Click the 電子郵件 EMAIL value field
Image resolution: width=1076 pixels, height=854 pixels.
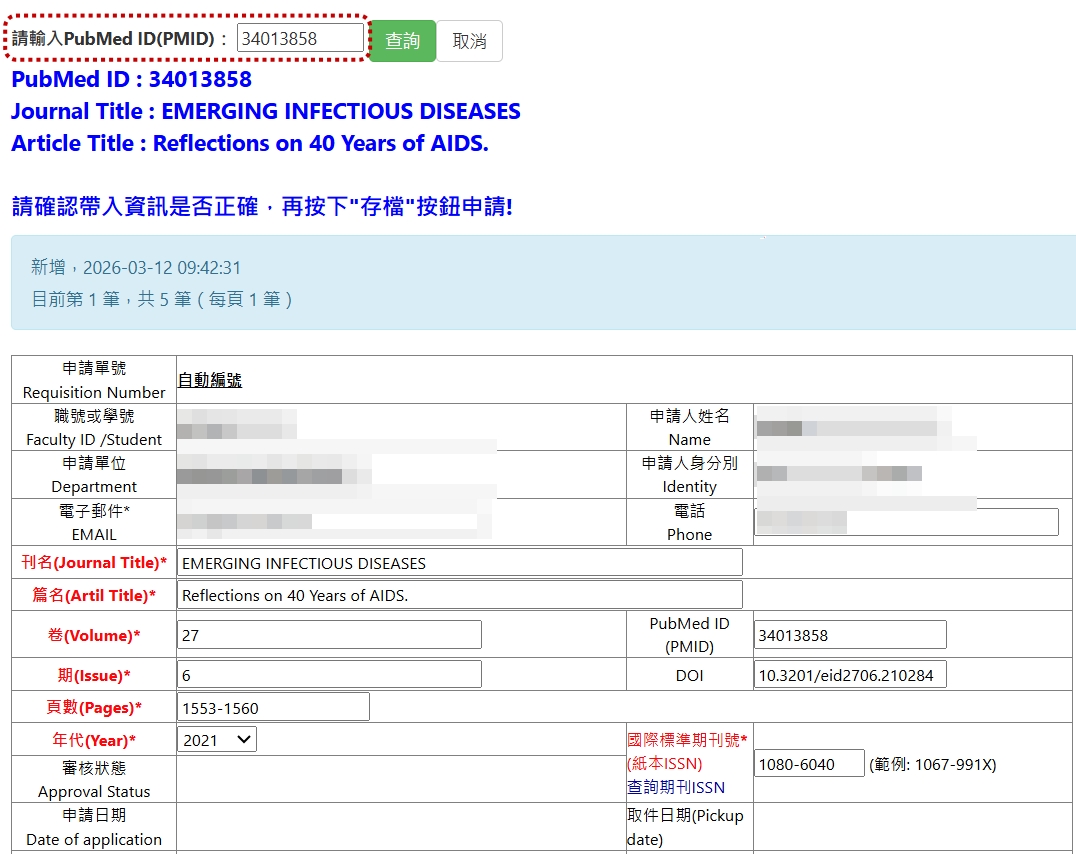tap(330, 522)
